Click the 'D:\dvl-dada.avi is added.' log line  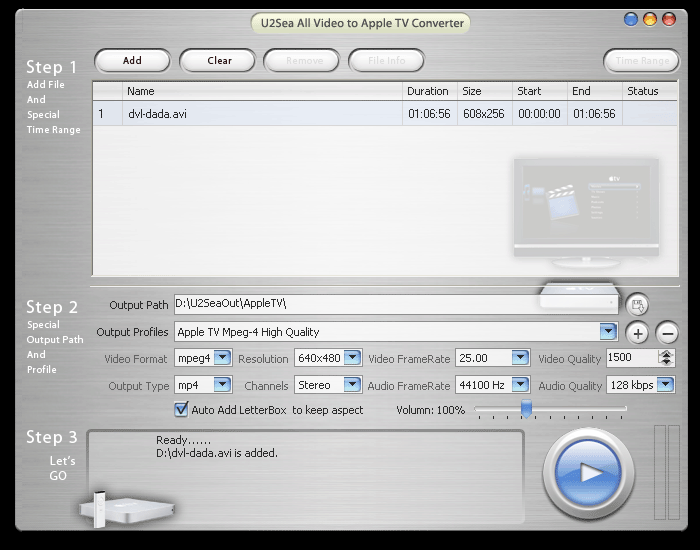pos(217,453)
